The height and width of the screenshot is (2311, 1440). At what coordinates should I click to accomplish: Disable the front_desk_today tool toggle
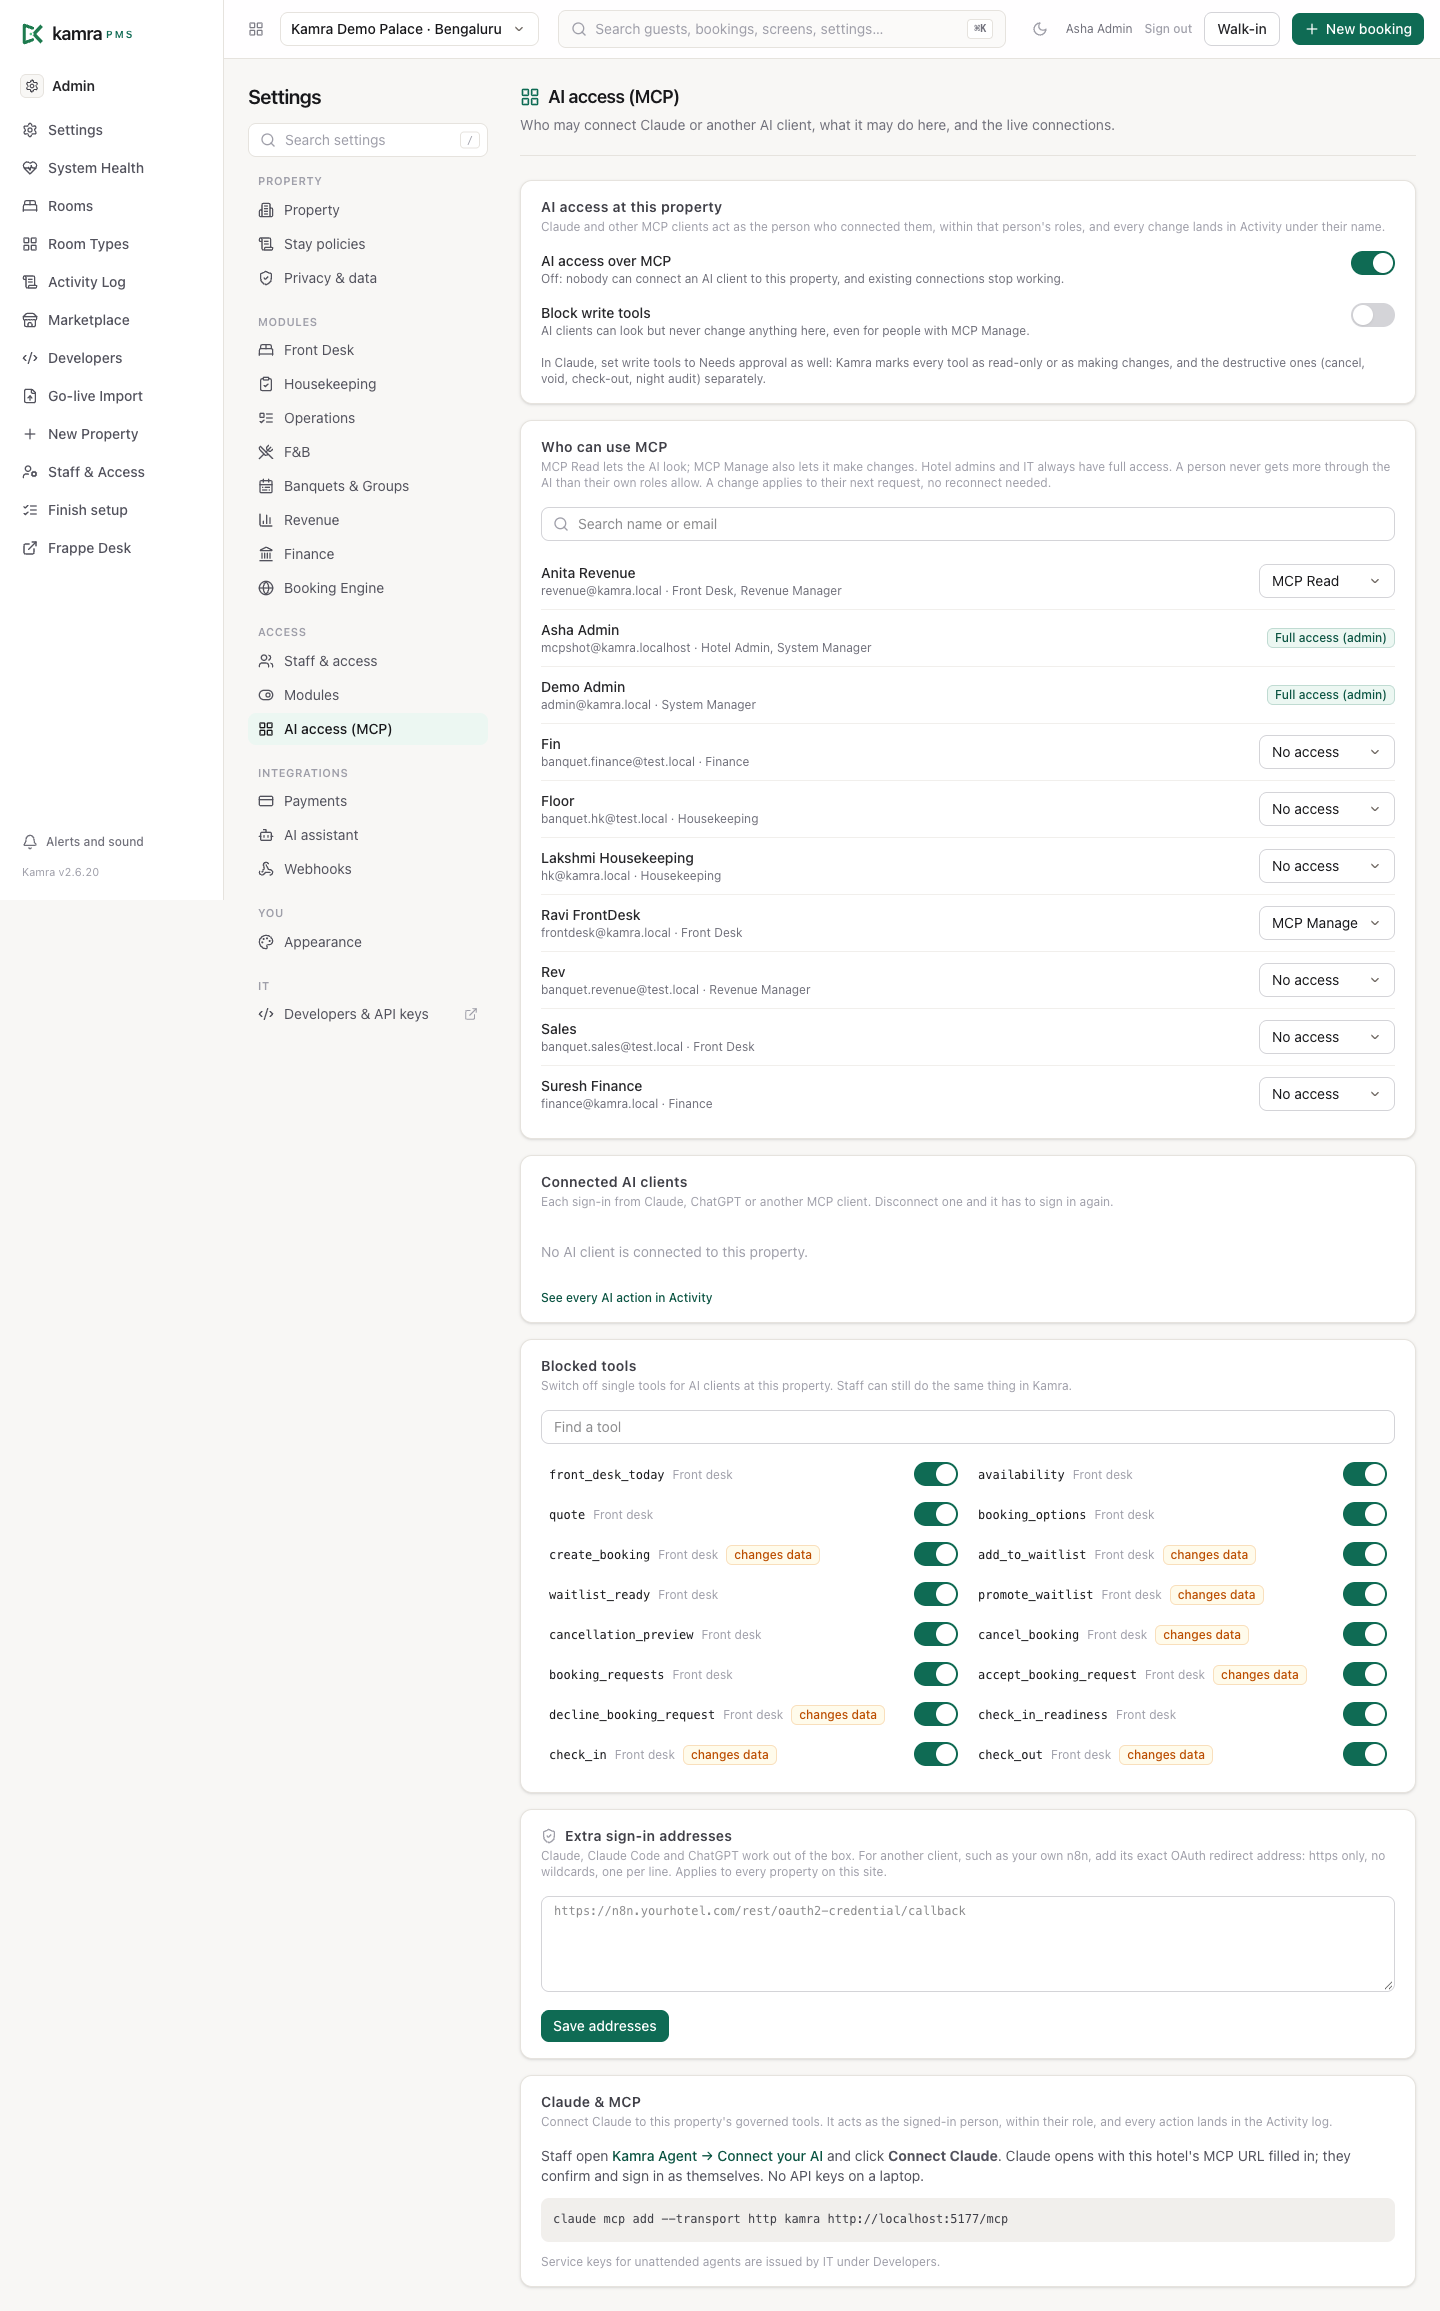(x=936, y=1474)
